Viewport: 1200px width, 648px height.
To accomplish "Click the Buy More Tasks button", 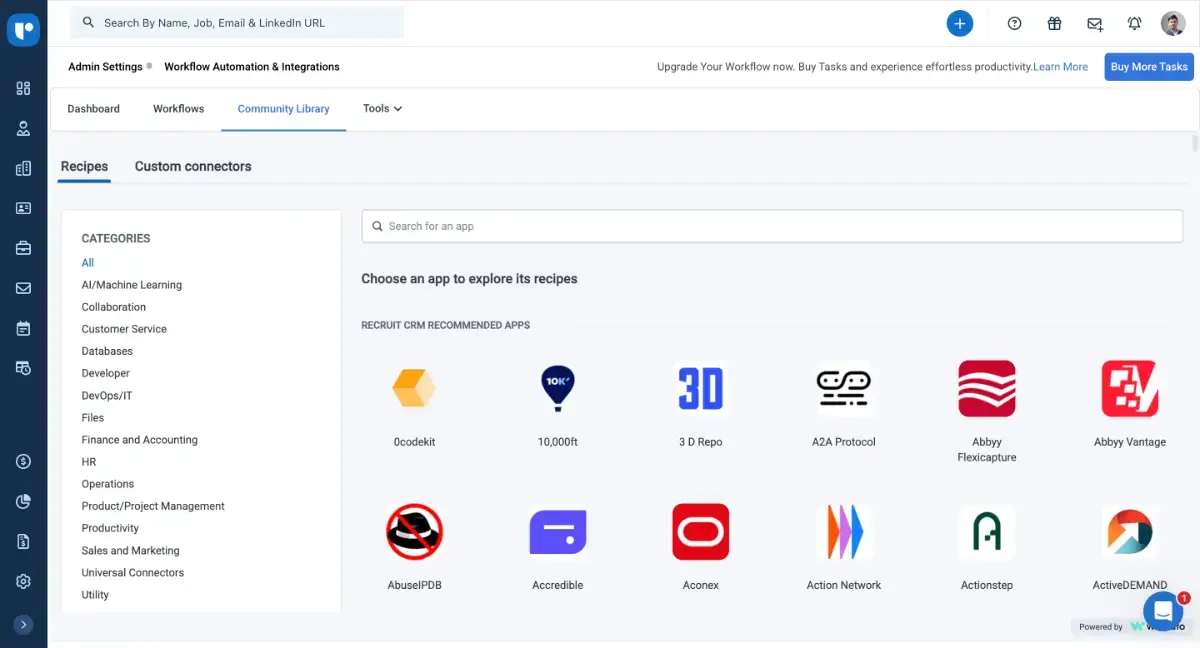I will 1149,67.
